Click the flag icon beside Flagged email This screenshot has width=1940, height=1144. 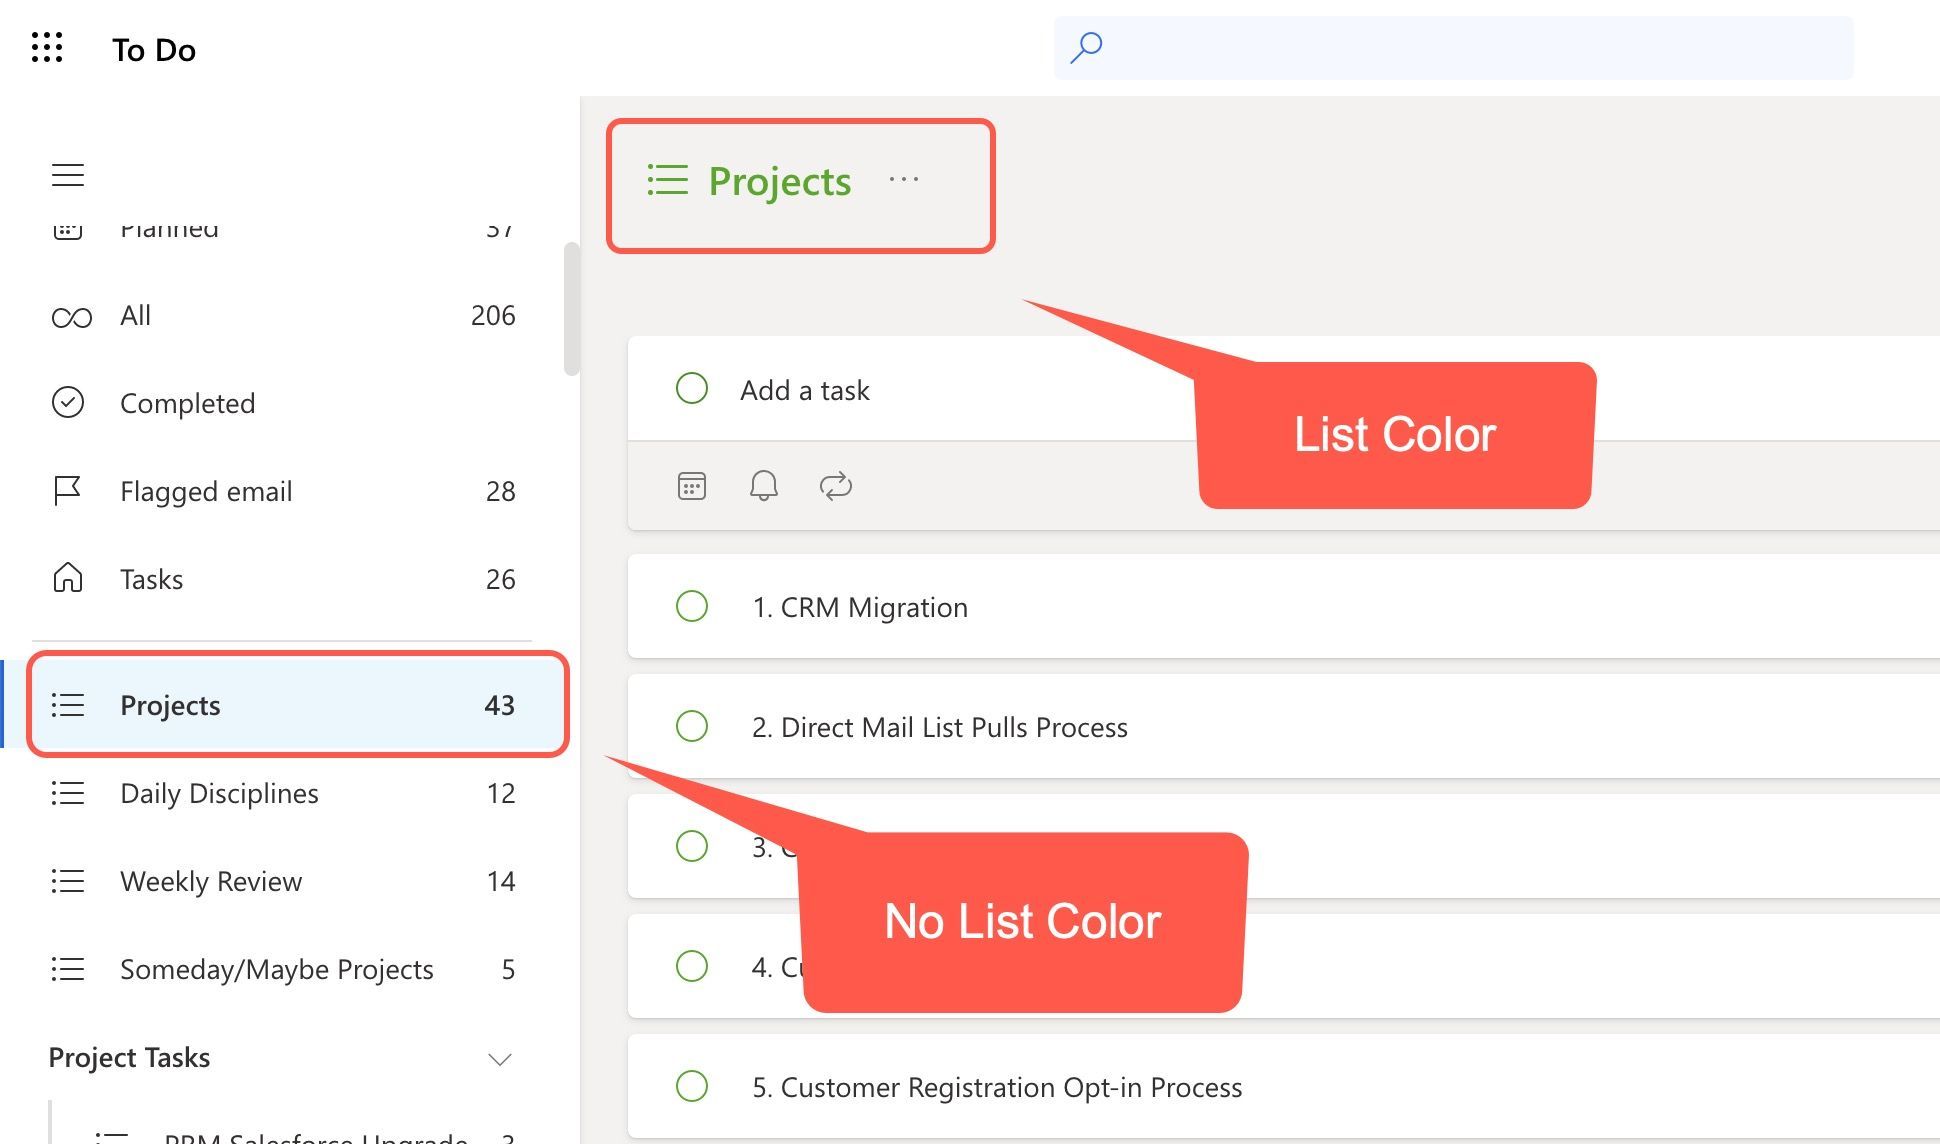(68, 491)
